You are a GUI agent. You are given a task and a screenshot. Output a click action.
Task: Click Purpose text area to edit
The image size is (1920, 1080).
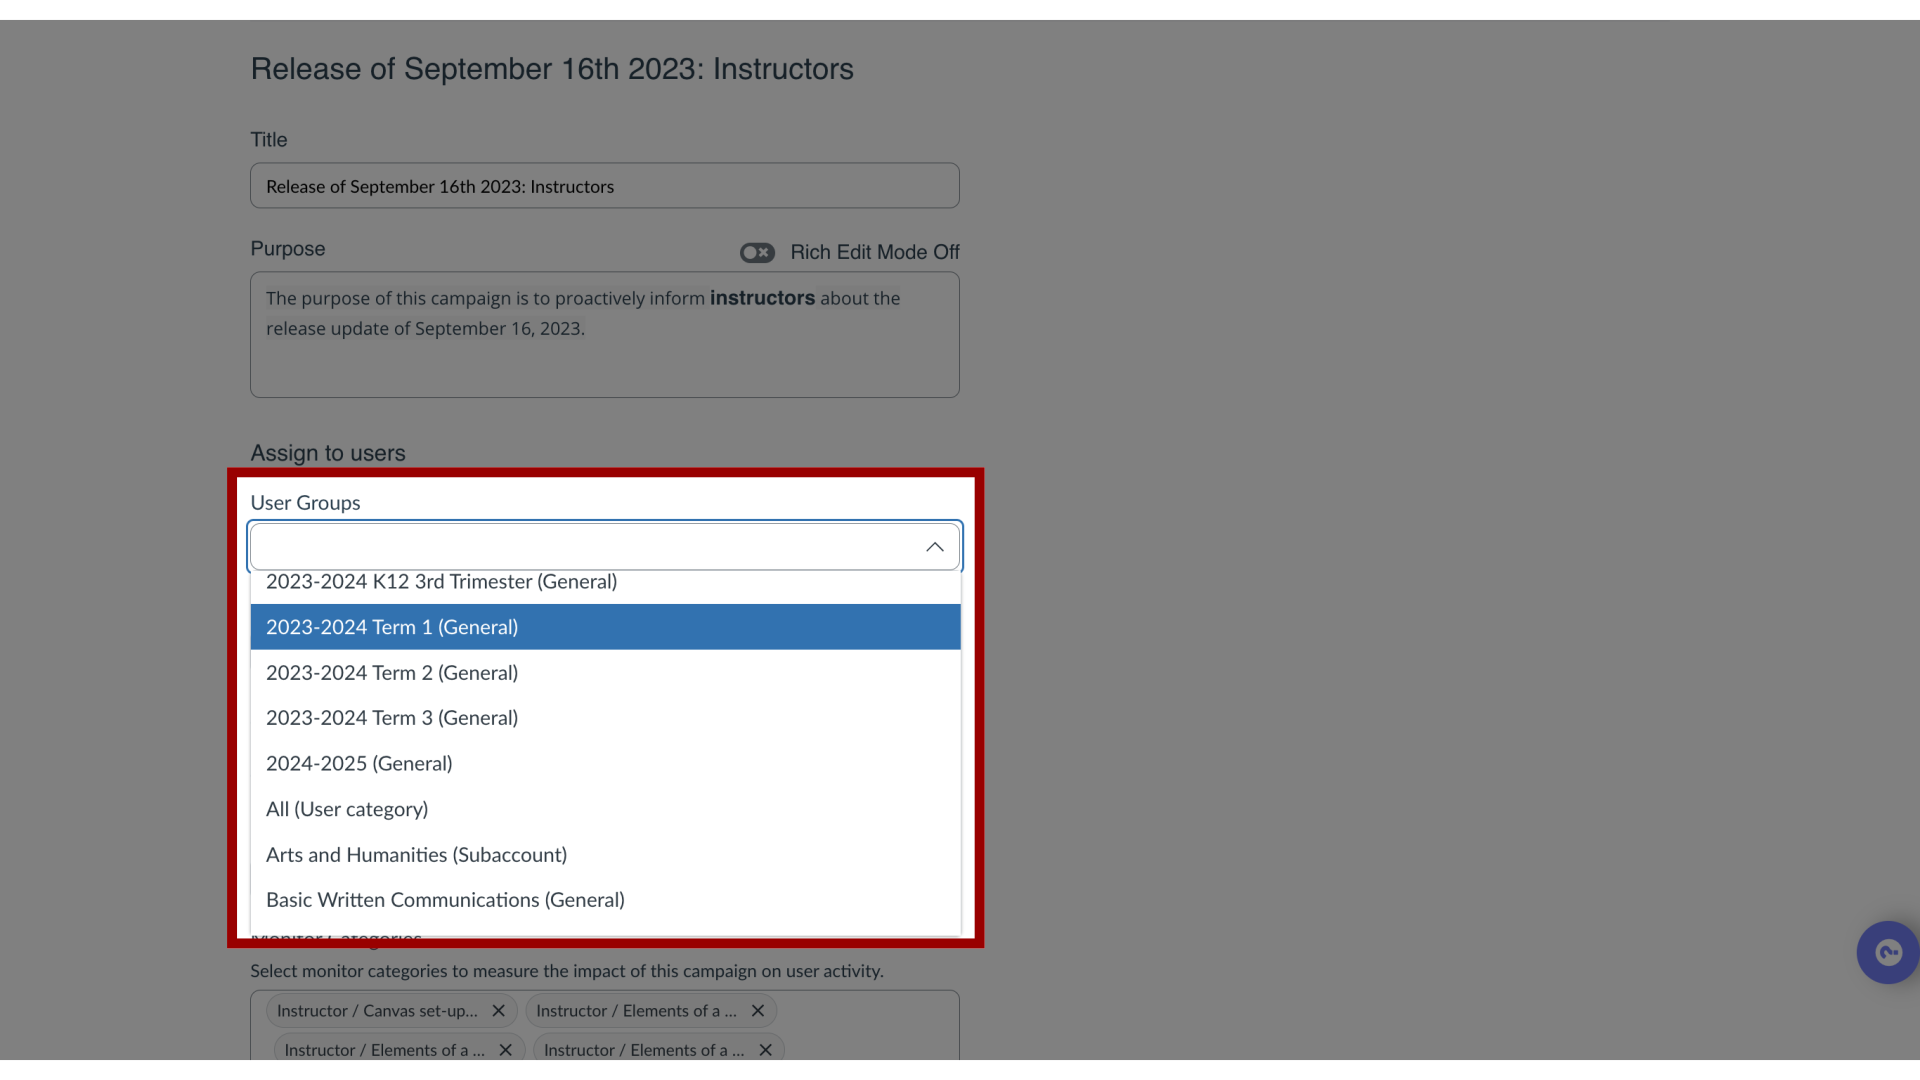point(604,334)
